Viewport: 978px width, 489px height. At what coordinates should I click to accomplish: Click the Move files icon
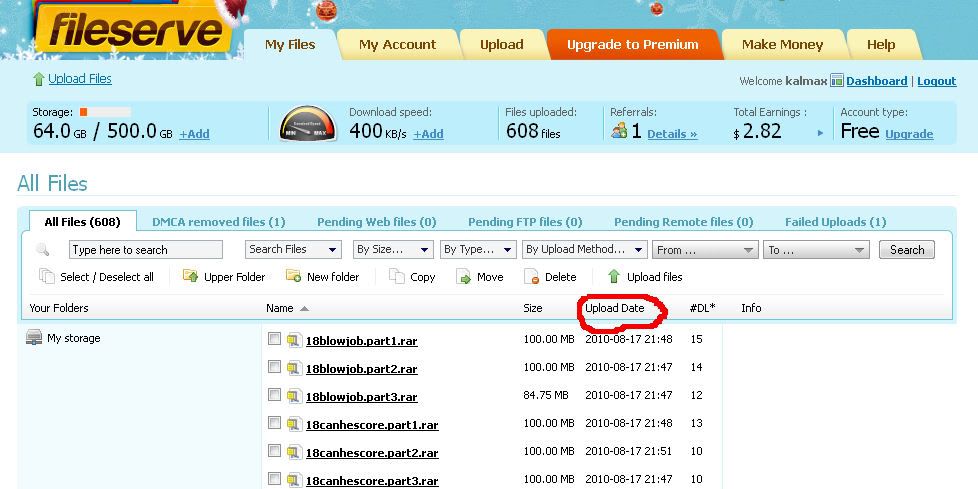[464, 277]
